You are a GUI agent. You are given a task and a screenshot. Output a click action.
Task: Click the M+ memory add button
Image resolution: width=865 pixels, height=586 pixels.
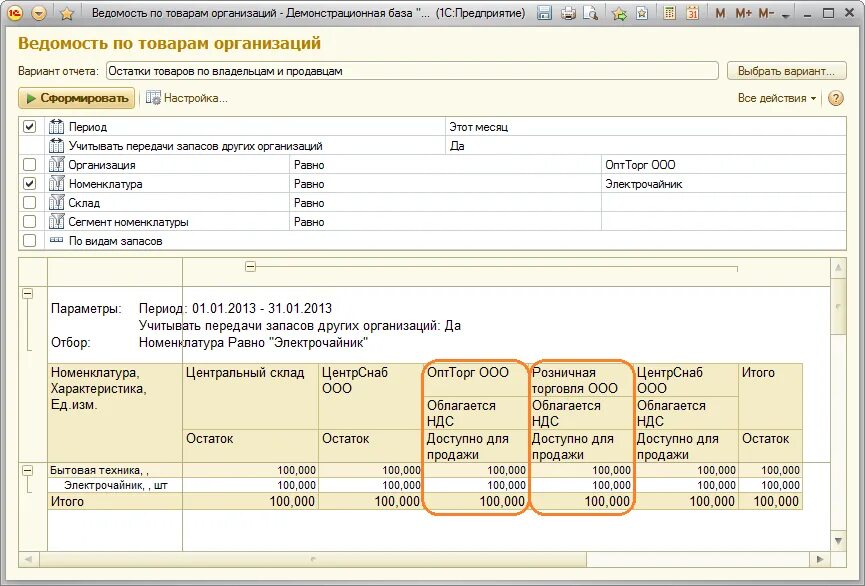(743, 13)
